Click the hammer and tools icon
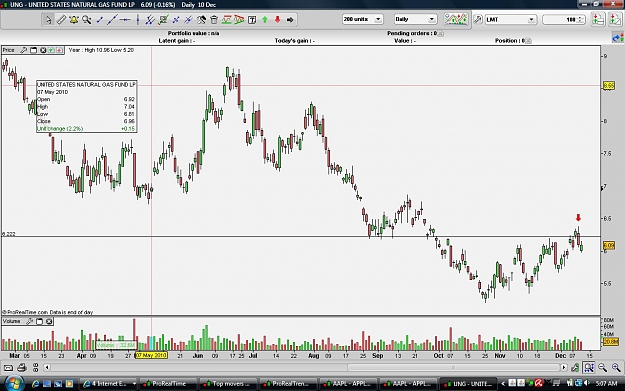The width and height of the screenshot is (625, 391). pyautogui.click(x=201, y=20)
